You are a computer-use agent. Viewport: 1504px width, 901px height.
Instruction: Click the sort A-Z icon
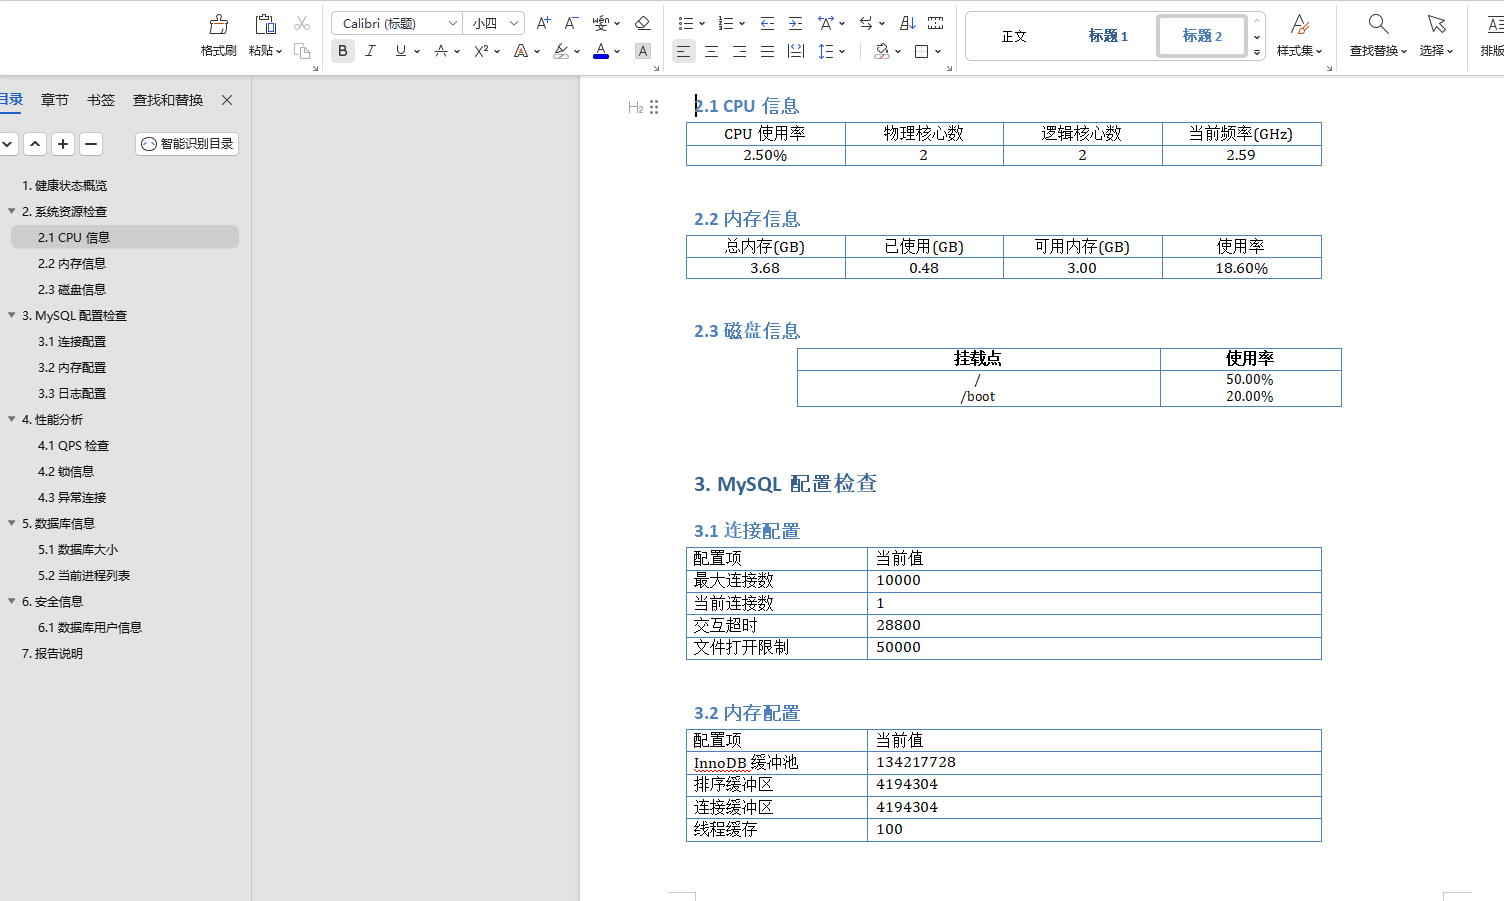tap(907, 23)
